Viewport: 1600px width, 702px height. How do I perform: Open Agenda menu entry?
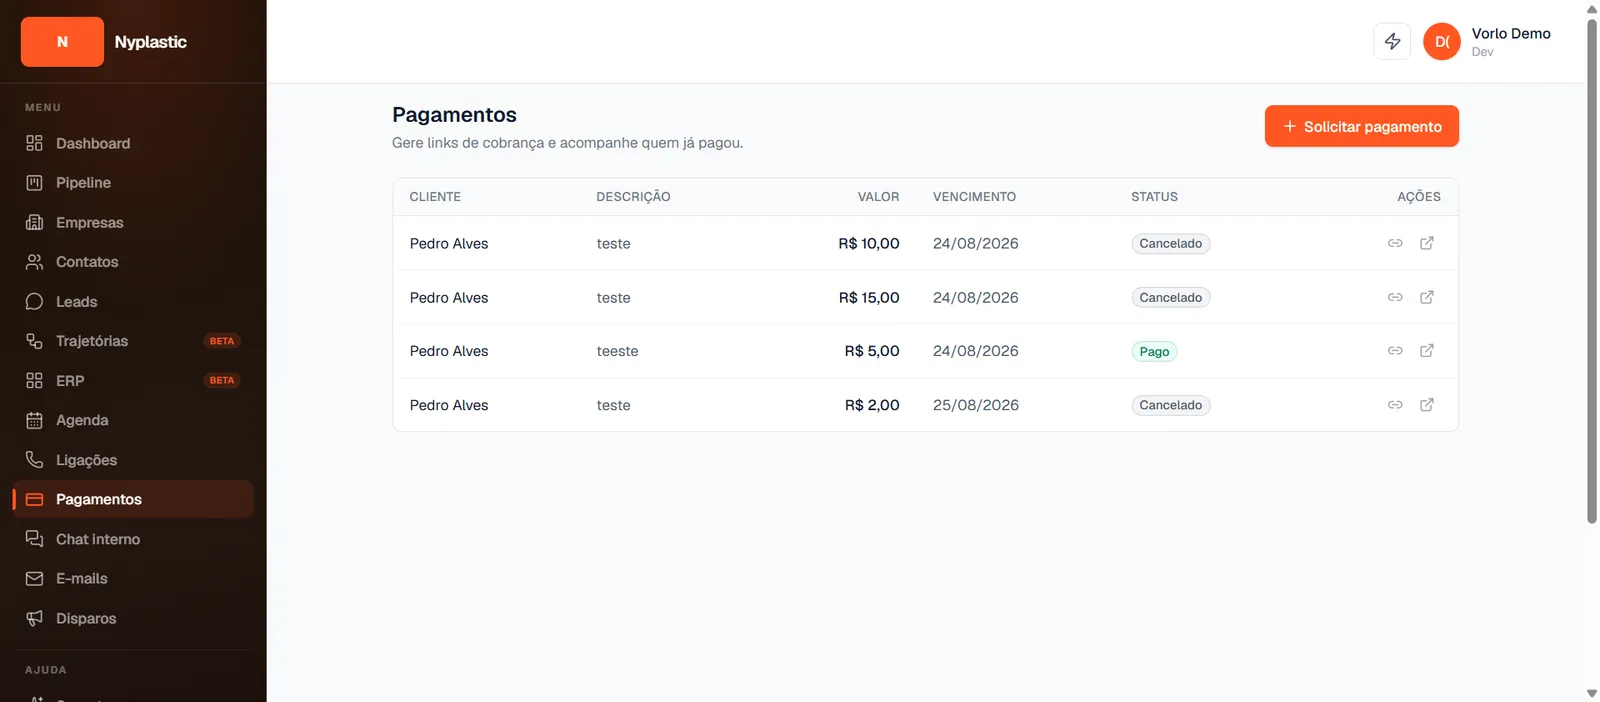click(x=133, y=420)
